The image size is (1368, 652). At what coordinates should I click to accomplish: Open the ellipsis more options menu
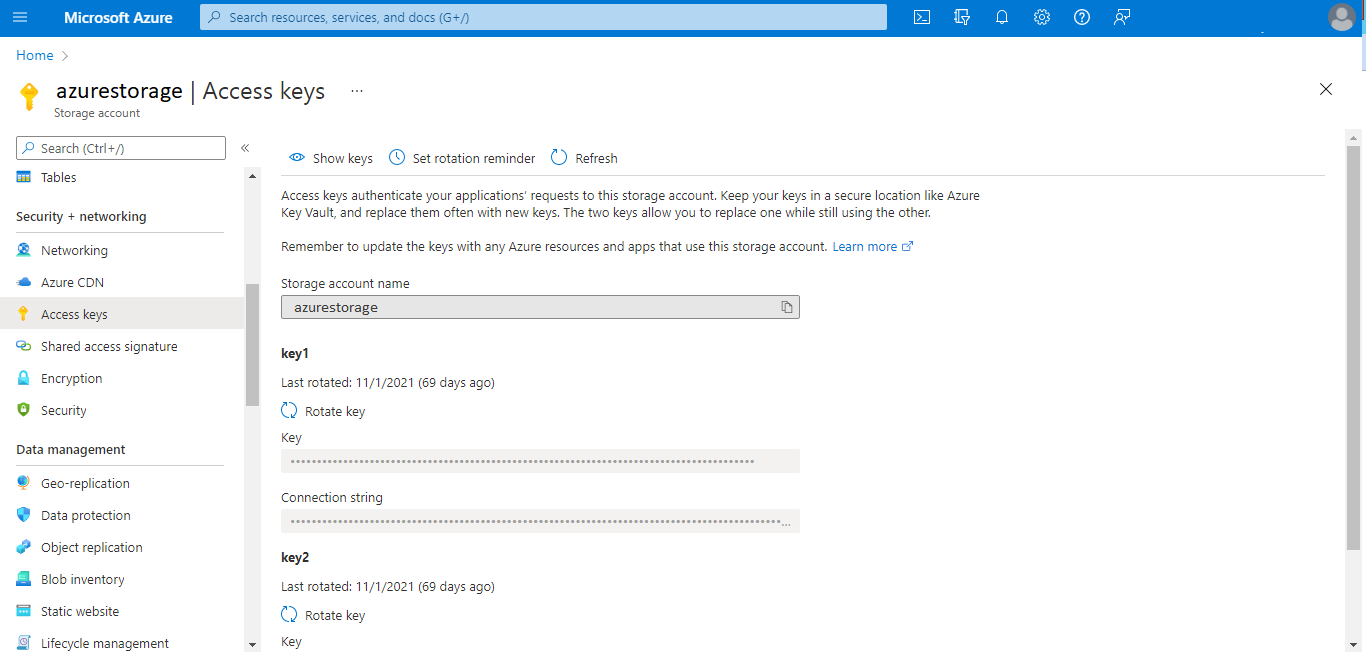click(x=357, y=91)
